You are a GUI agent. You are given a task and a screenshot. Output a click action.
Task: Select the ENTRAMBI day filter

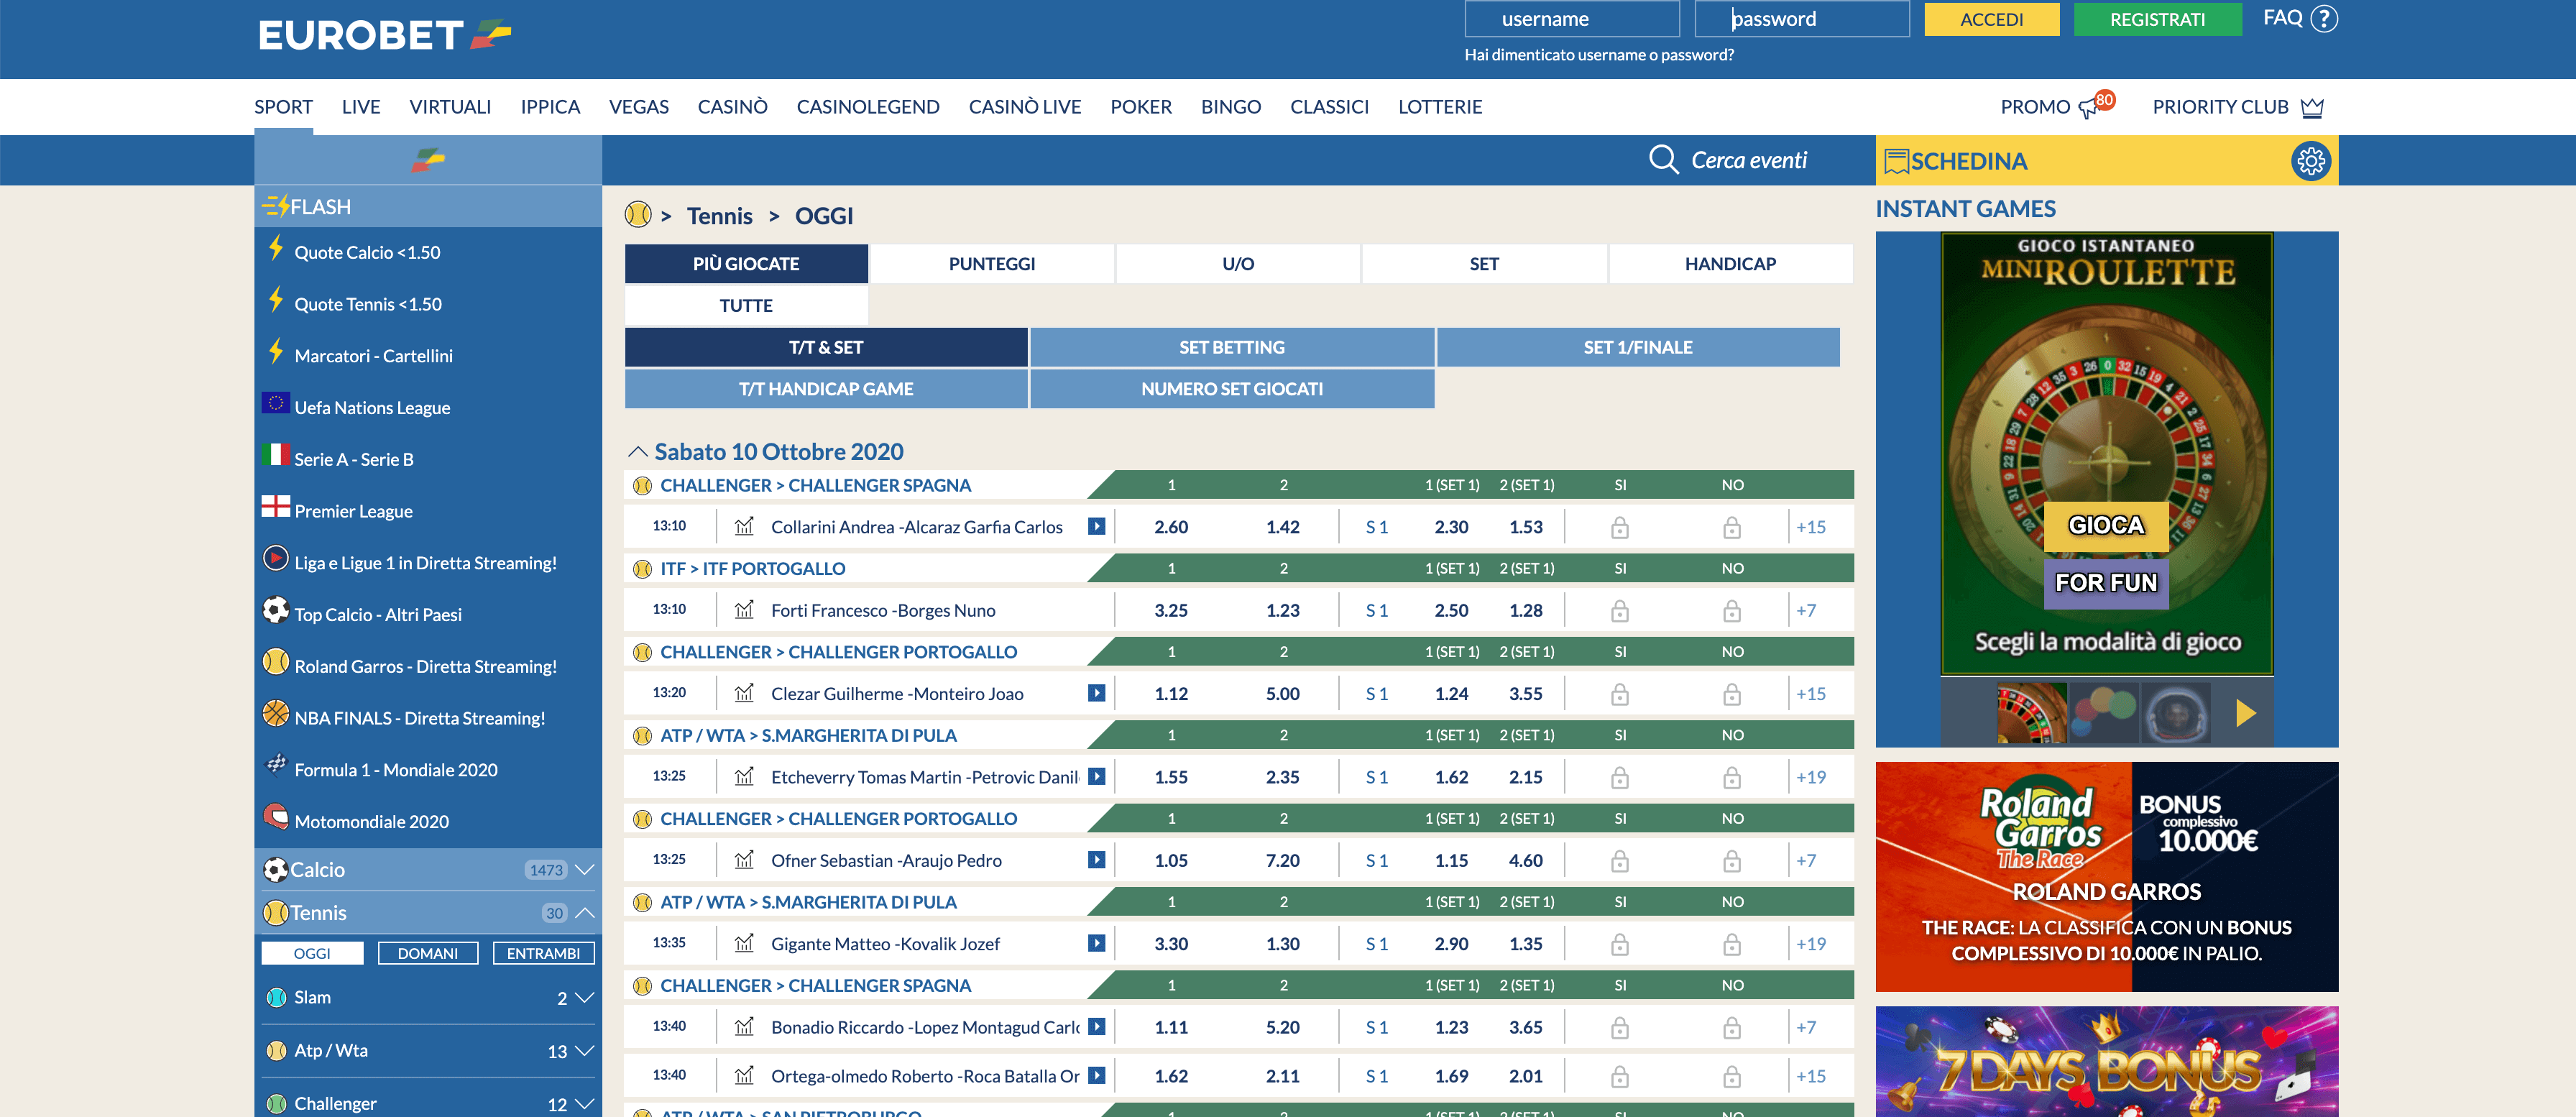pyautogui.click(x=543, y=953)
